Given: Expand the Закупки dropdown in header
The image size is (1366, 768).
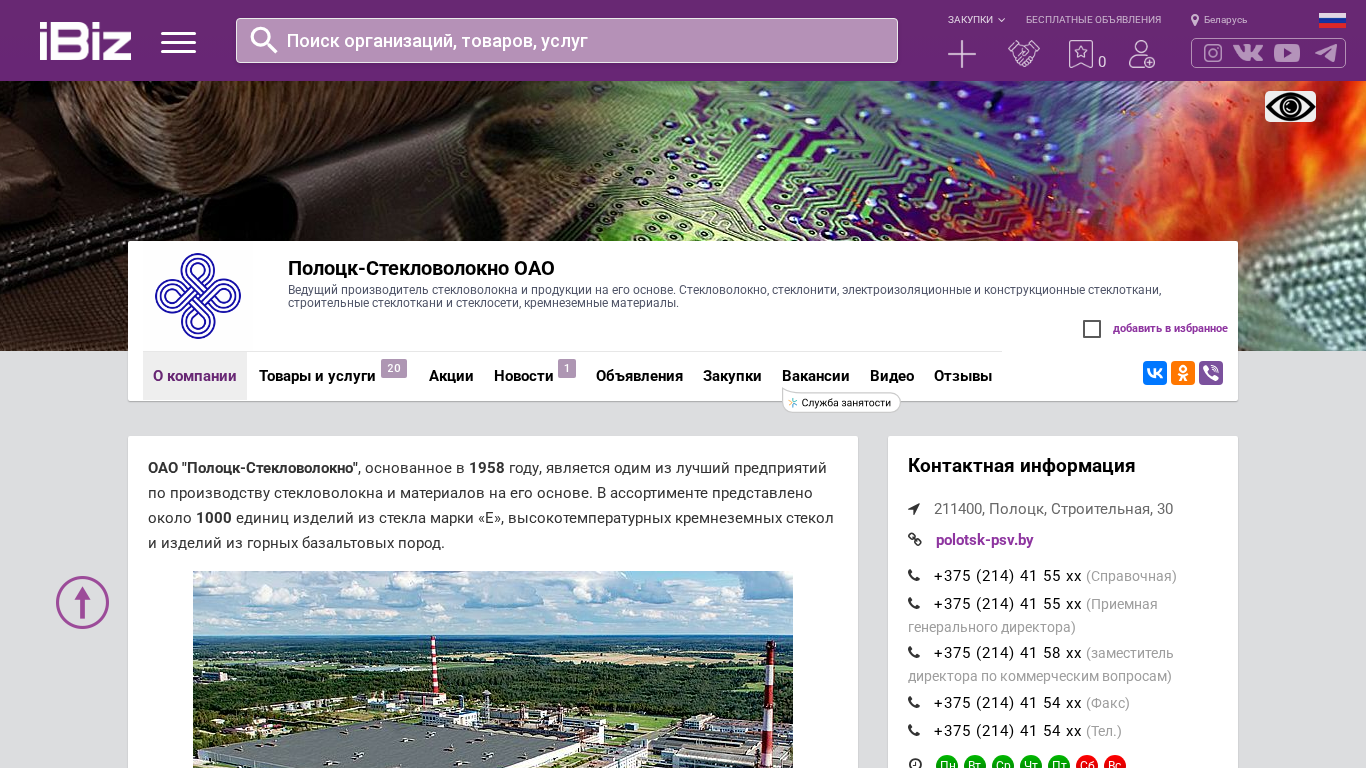Looking at the screenshot, I should pyautogui.click(x=976, y=20).
